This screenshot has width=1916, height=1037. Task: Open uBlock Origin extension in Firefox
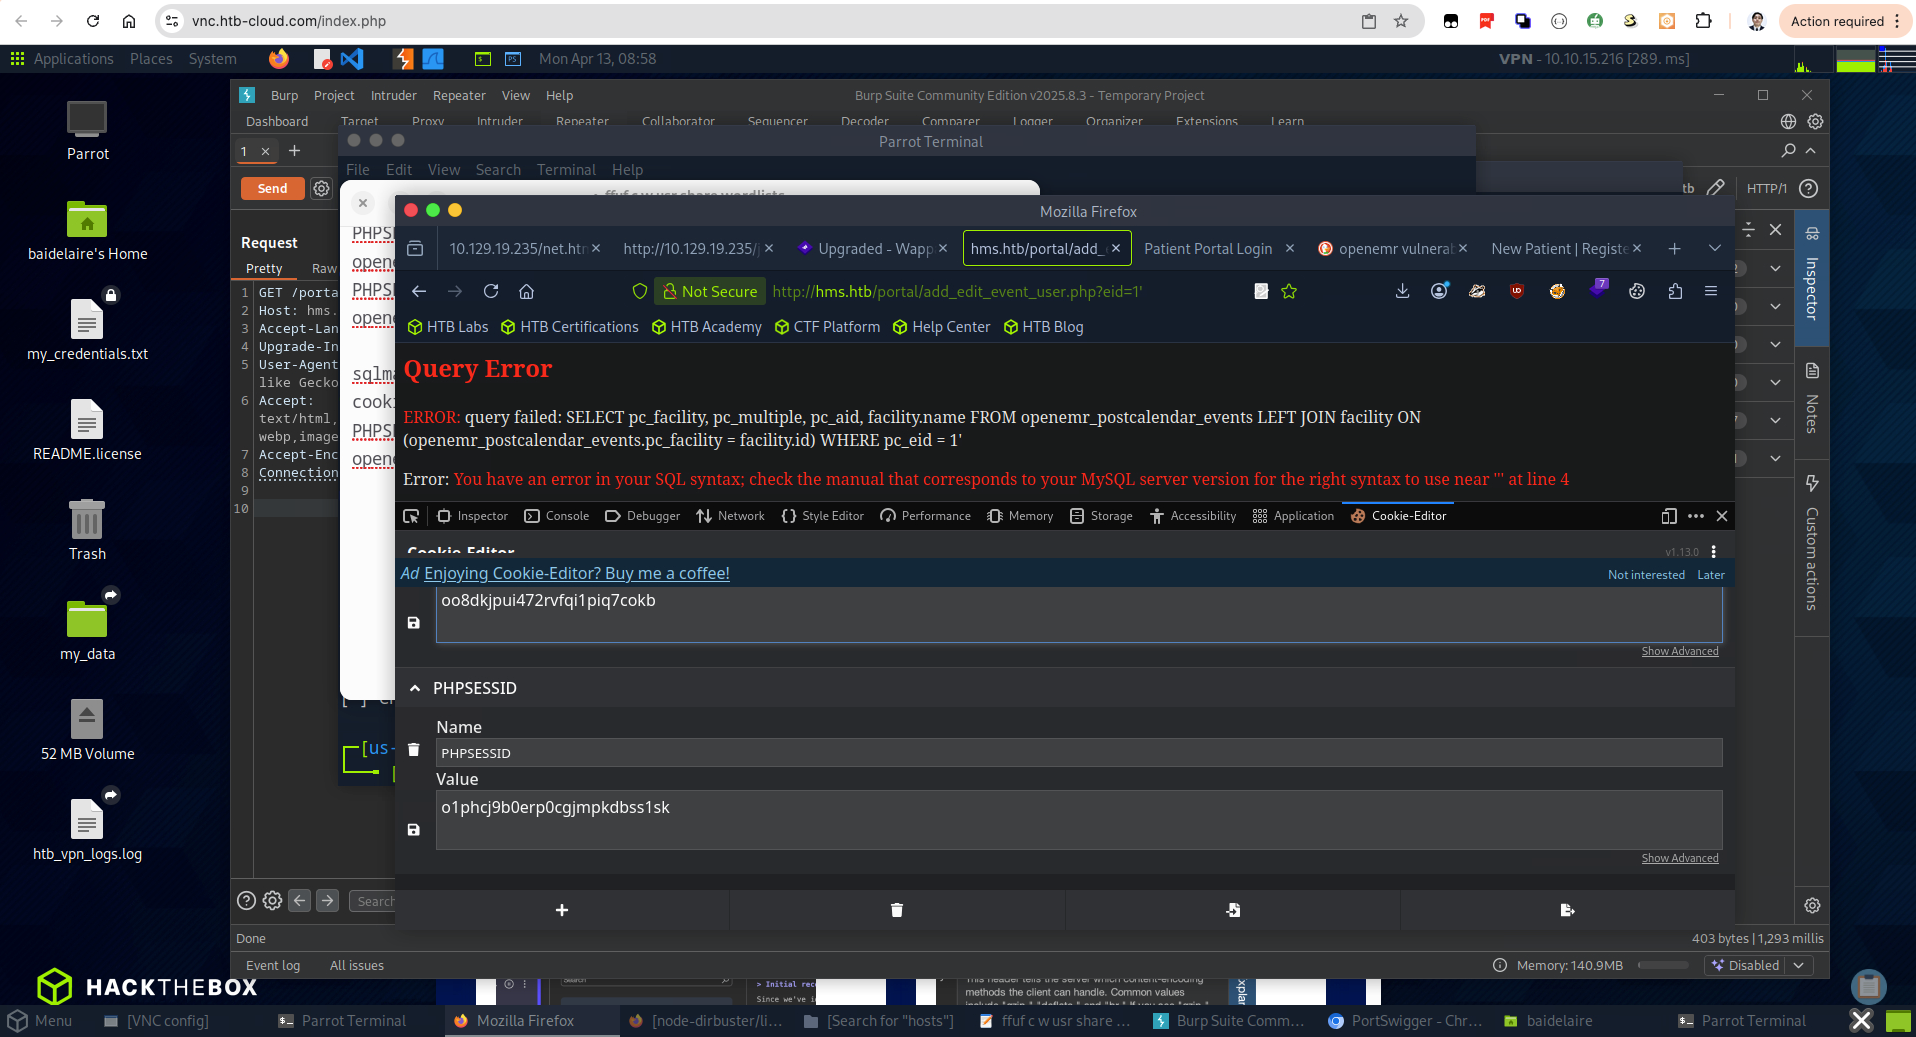[1517, 291]
